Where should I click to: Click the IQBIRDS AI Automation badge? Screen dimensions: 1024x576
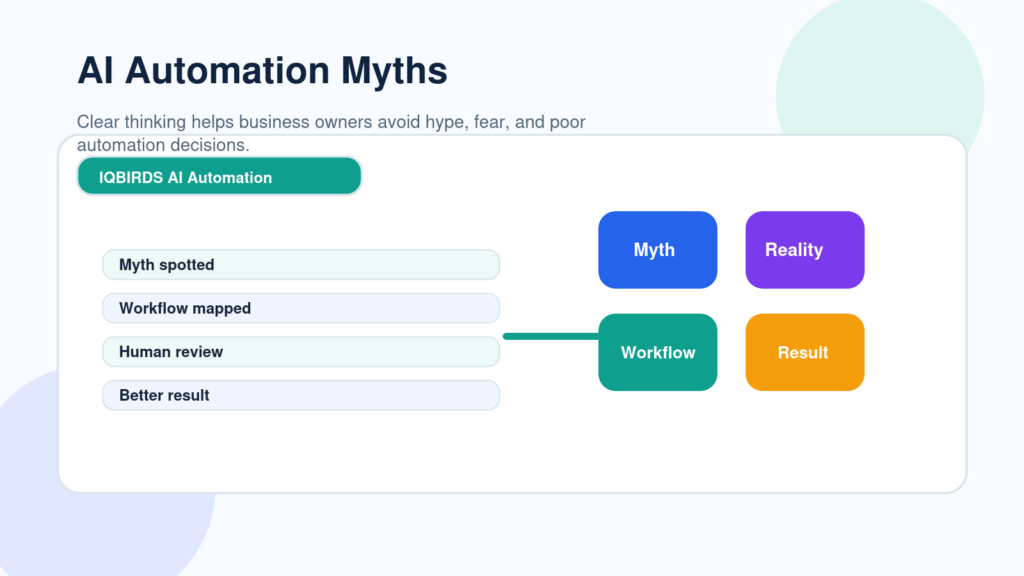click(x=219, y=176)
